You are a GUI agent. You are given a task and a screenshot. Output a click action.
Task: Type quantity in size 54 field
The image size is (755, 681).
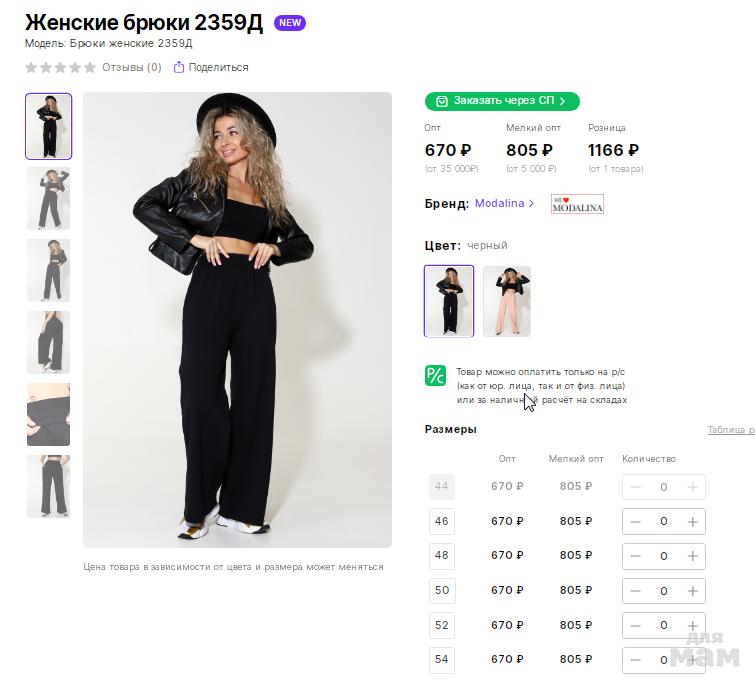click(x=663, y=659)
